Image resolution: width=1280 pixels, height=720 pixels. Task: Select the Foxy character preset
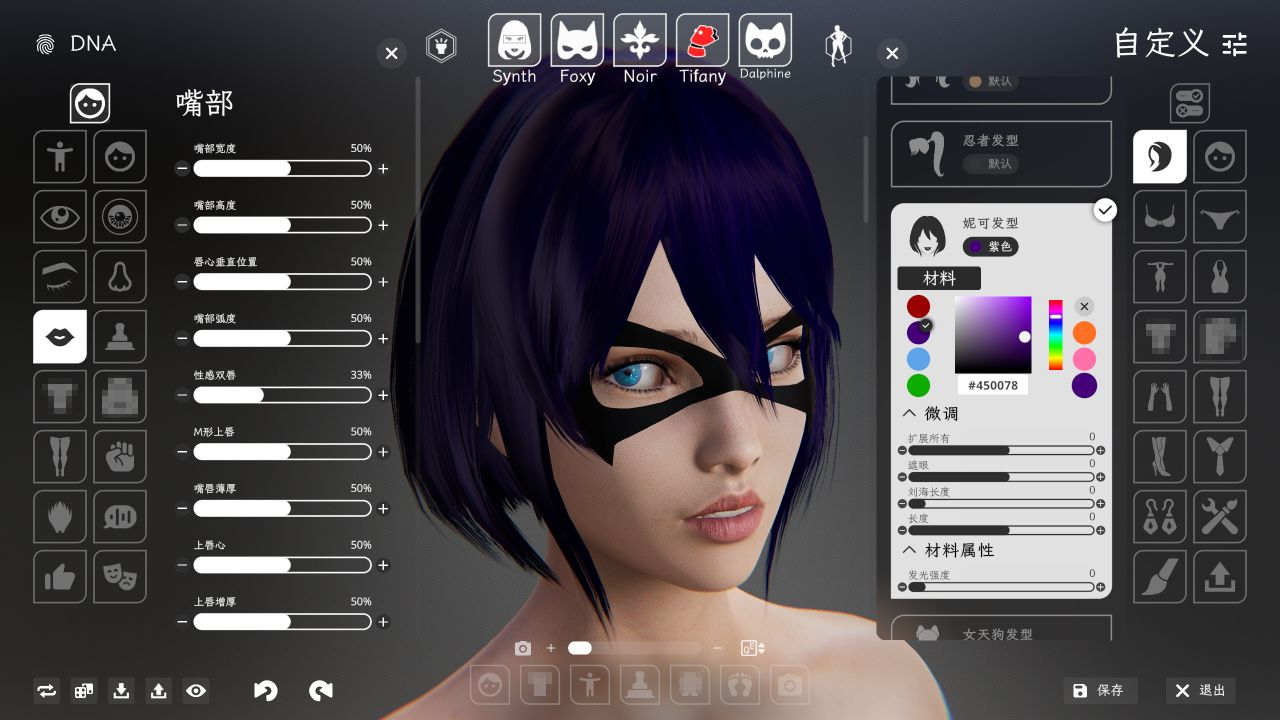point(577,49)
